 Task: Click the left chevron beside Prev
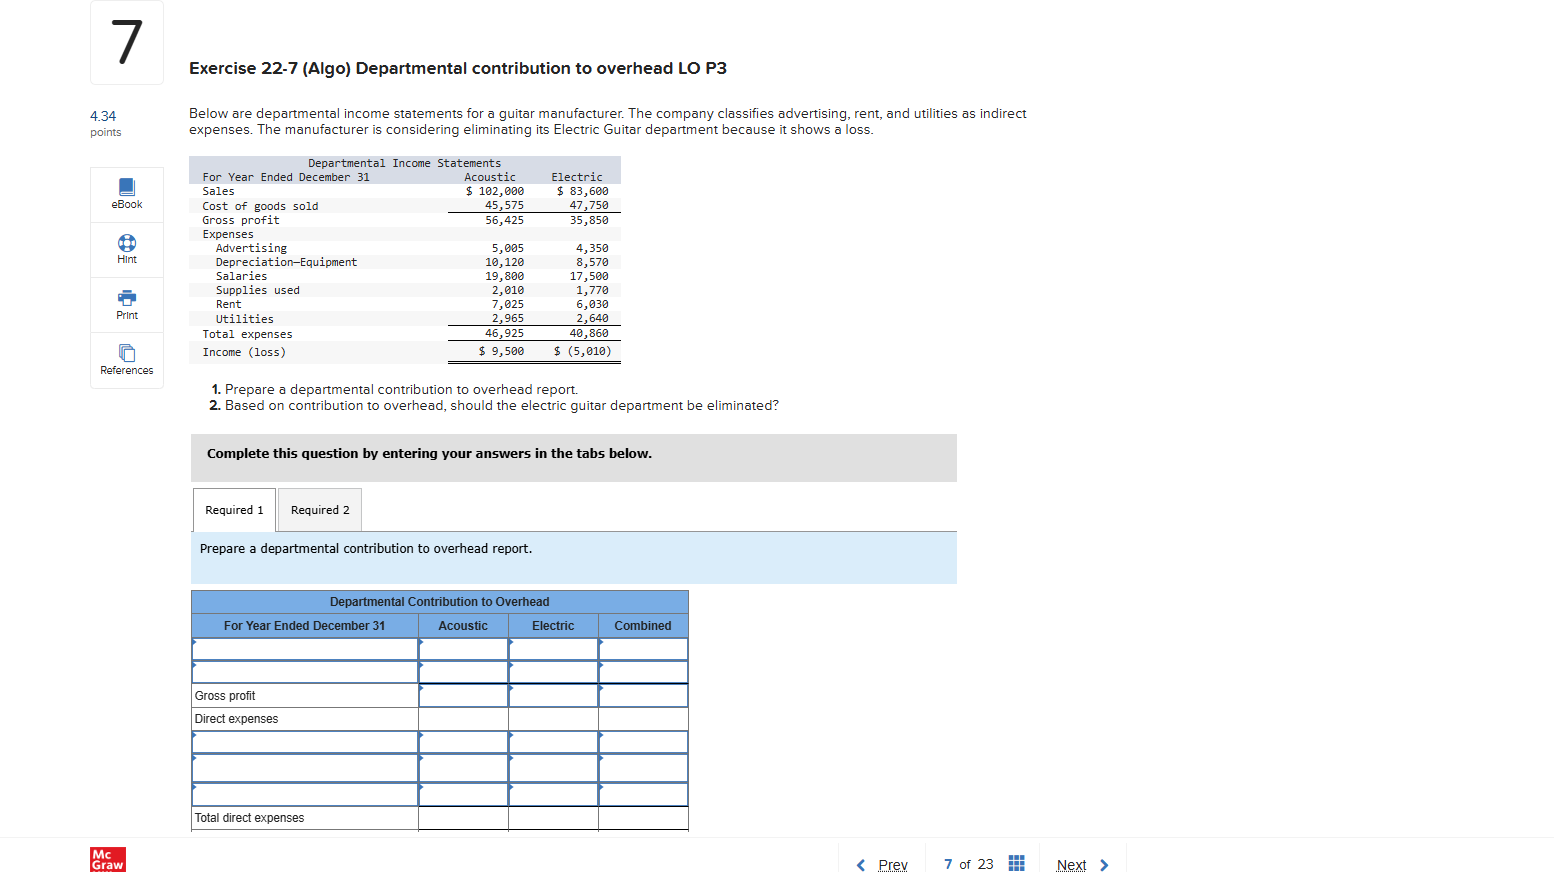pyautogui.click(x=860, y=865)
